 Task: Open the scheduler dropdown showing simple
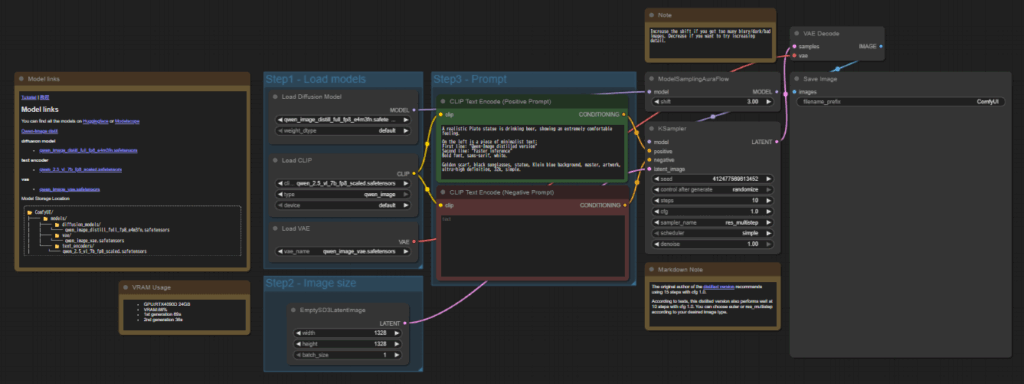(x=712, y=233)
